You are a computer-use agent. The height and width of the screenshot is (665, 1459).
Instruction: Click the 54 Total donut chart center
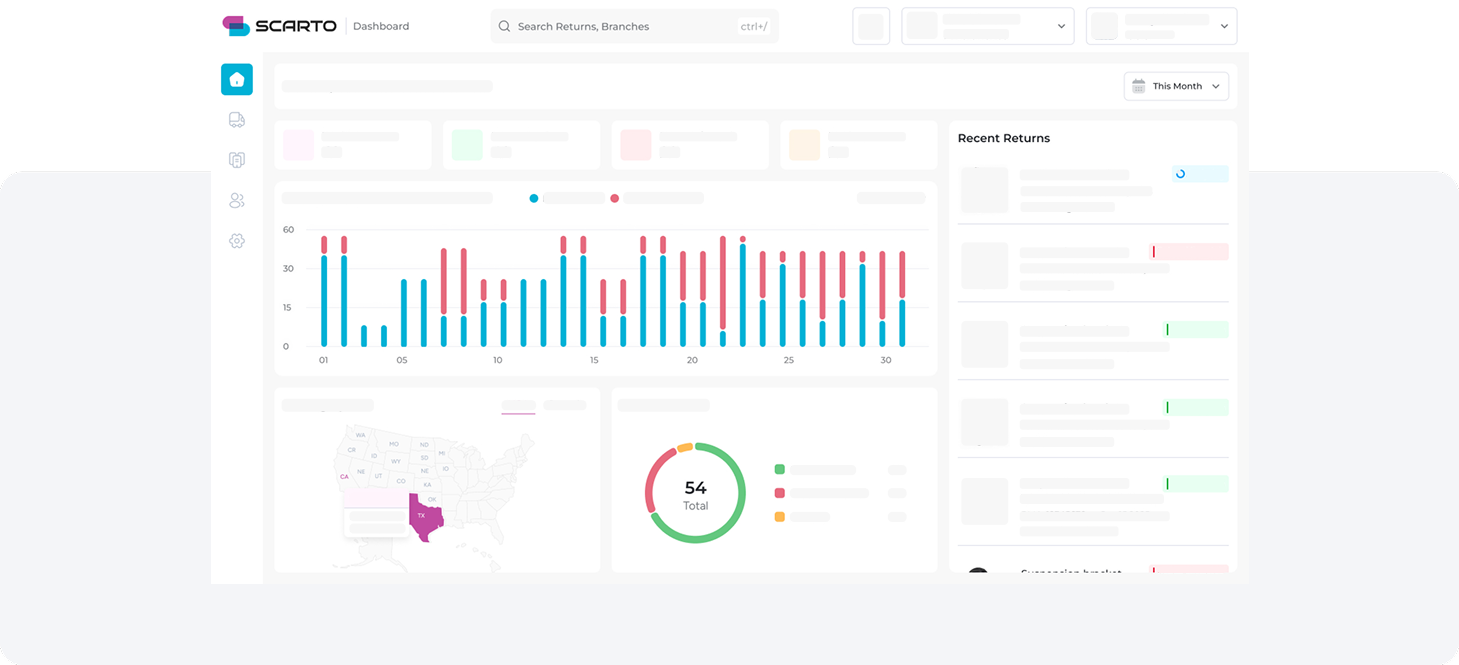[695, 494]
